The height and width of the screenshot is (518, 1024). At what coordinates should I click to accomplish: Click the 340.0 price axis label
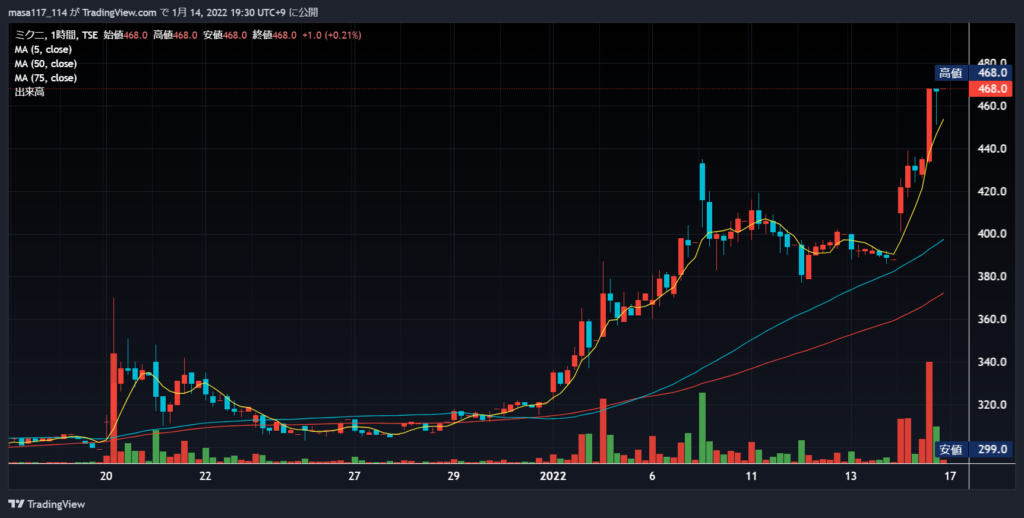pos(992,363)
